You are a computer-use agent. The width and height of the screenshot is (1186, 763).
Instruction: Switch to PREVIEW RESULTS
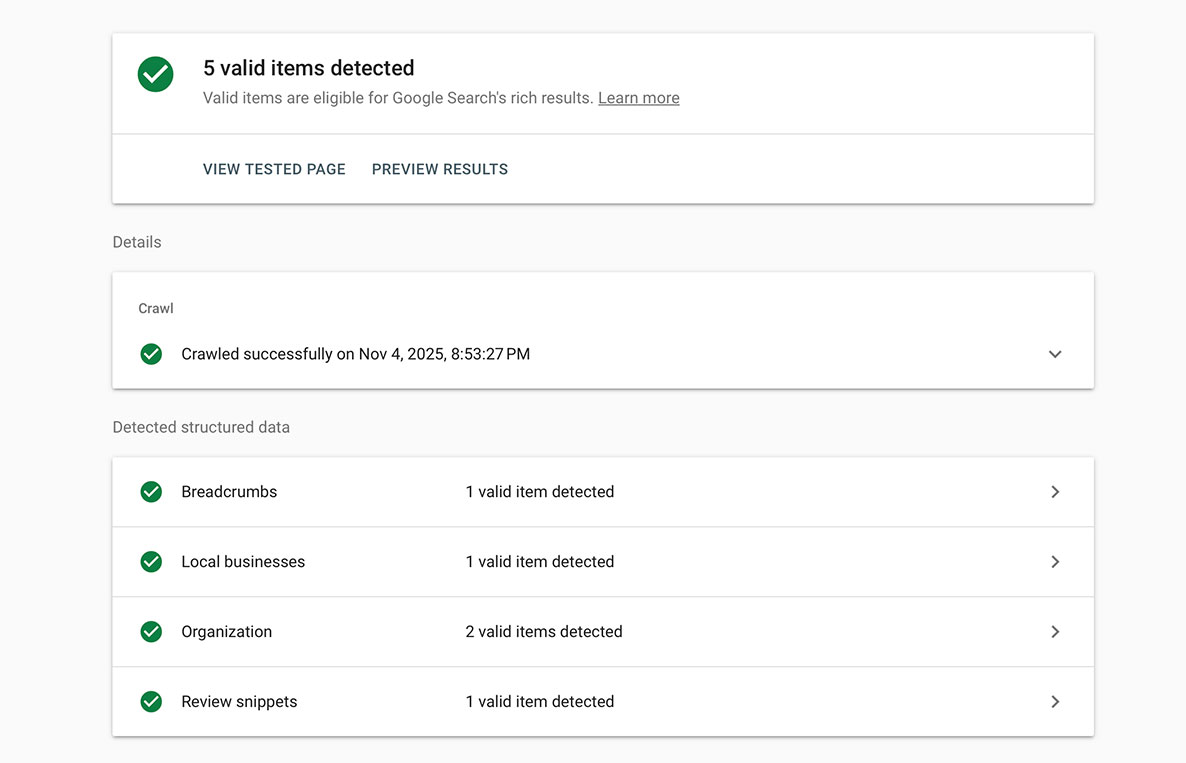440,169
